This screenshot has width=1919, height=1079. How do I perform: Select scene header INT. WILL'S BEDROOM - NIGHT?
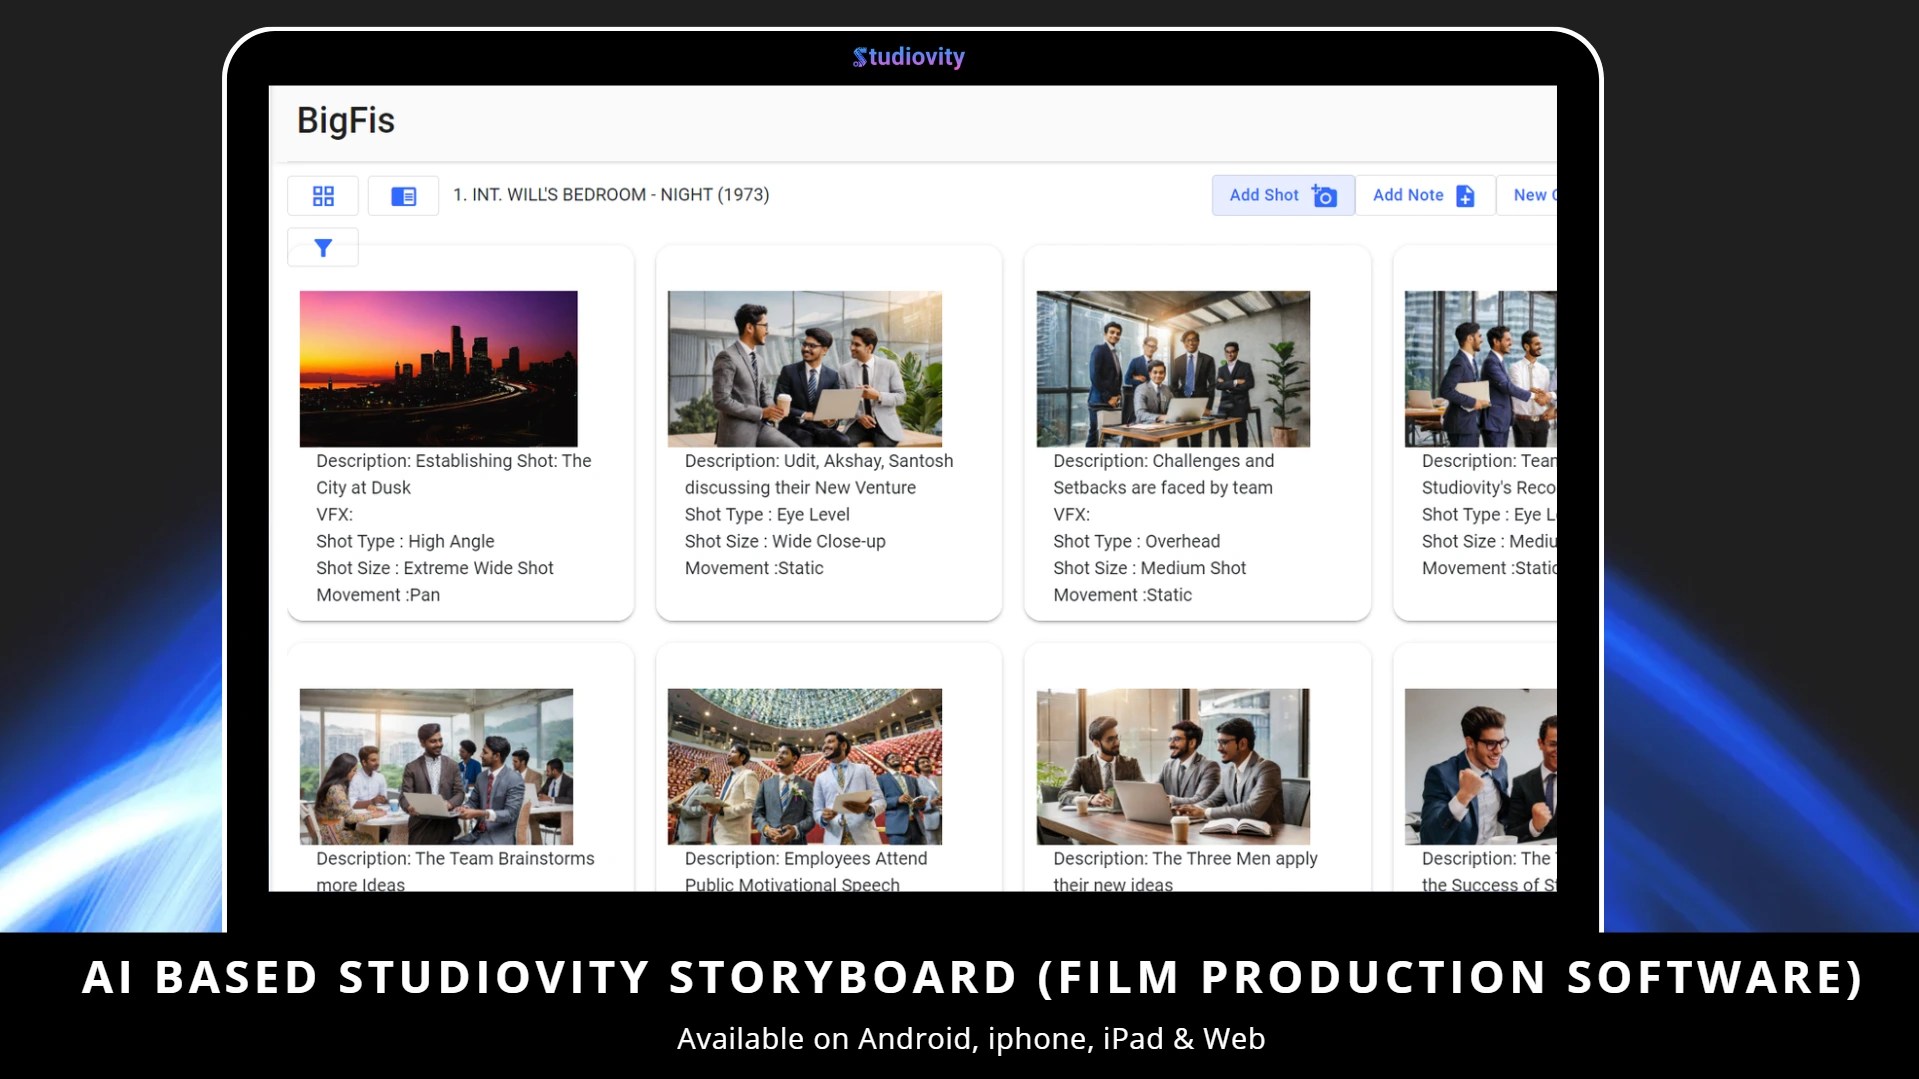(611, 195)
